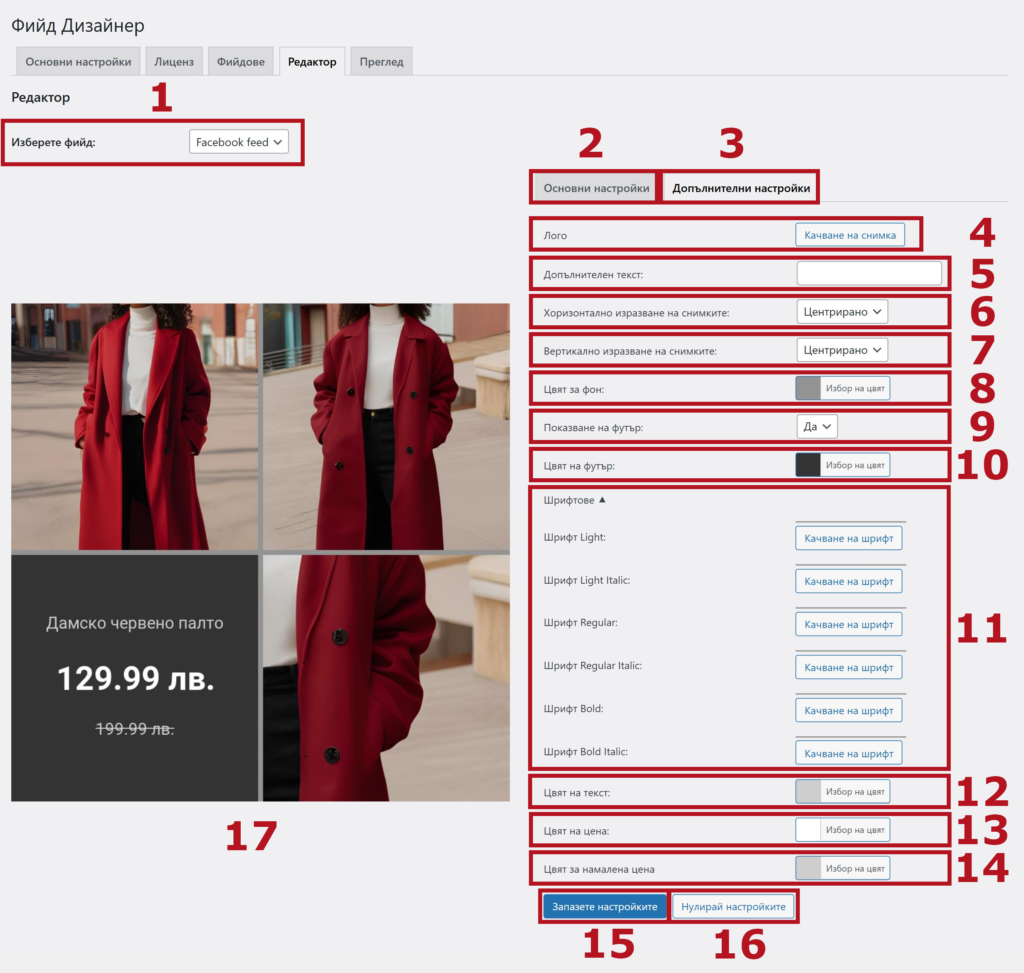Open the Лиценз tab
1024x973 pixels.
click(x=174, y=62)
